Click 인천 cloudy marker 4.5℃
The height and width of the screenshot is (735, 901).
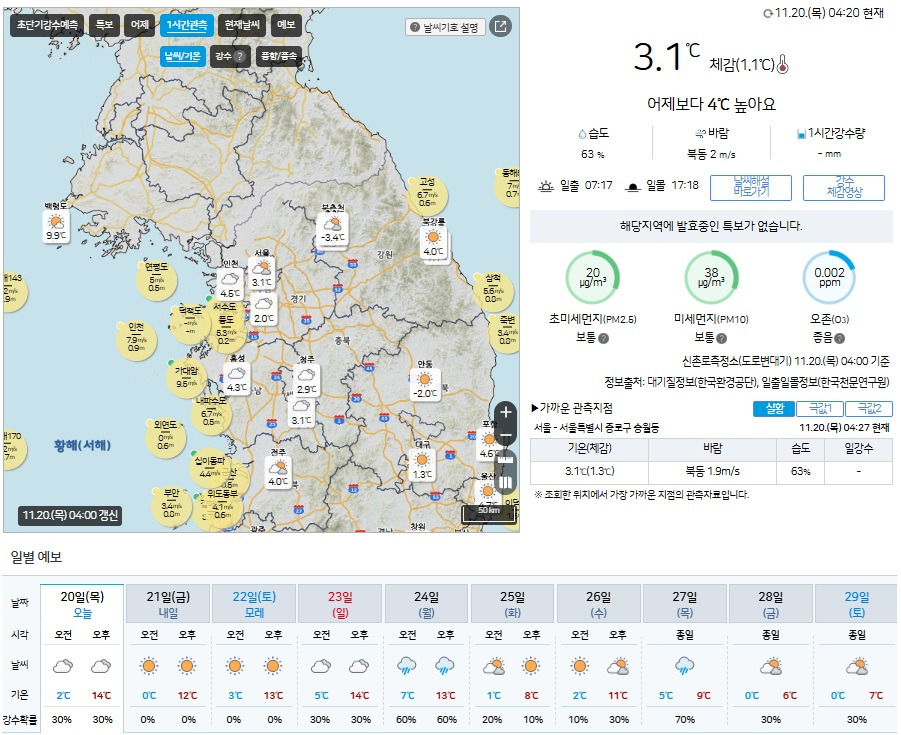[230, 284]
